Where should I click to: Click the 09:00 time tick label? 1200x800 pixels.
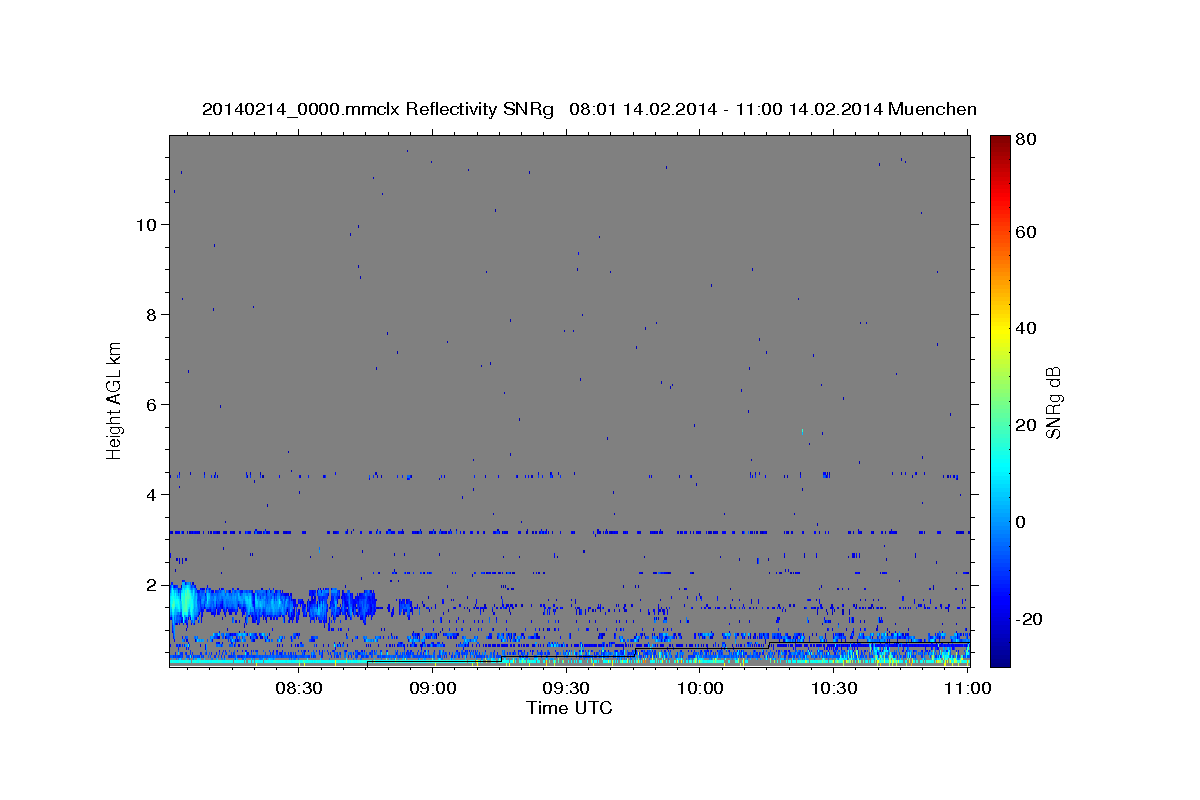pos(434,688)
